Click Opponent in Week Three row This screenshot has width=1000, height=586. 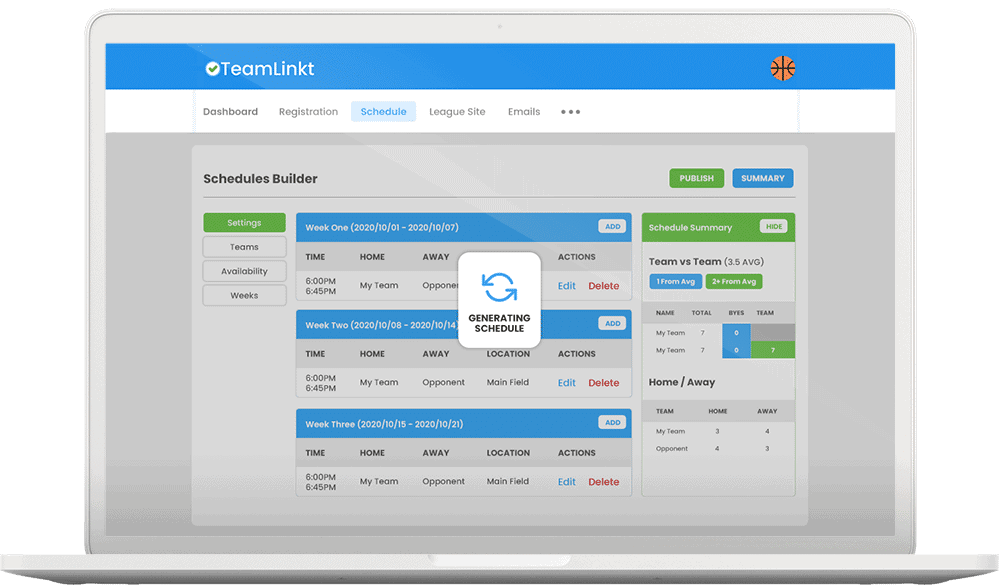443,481
